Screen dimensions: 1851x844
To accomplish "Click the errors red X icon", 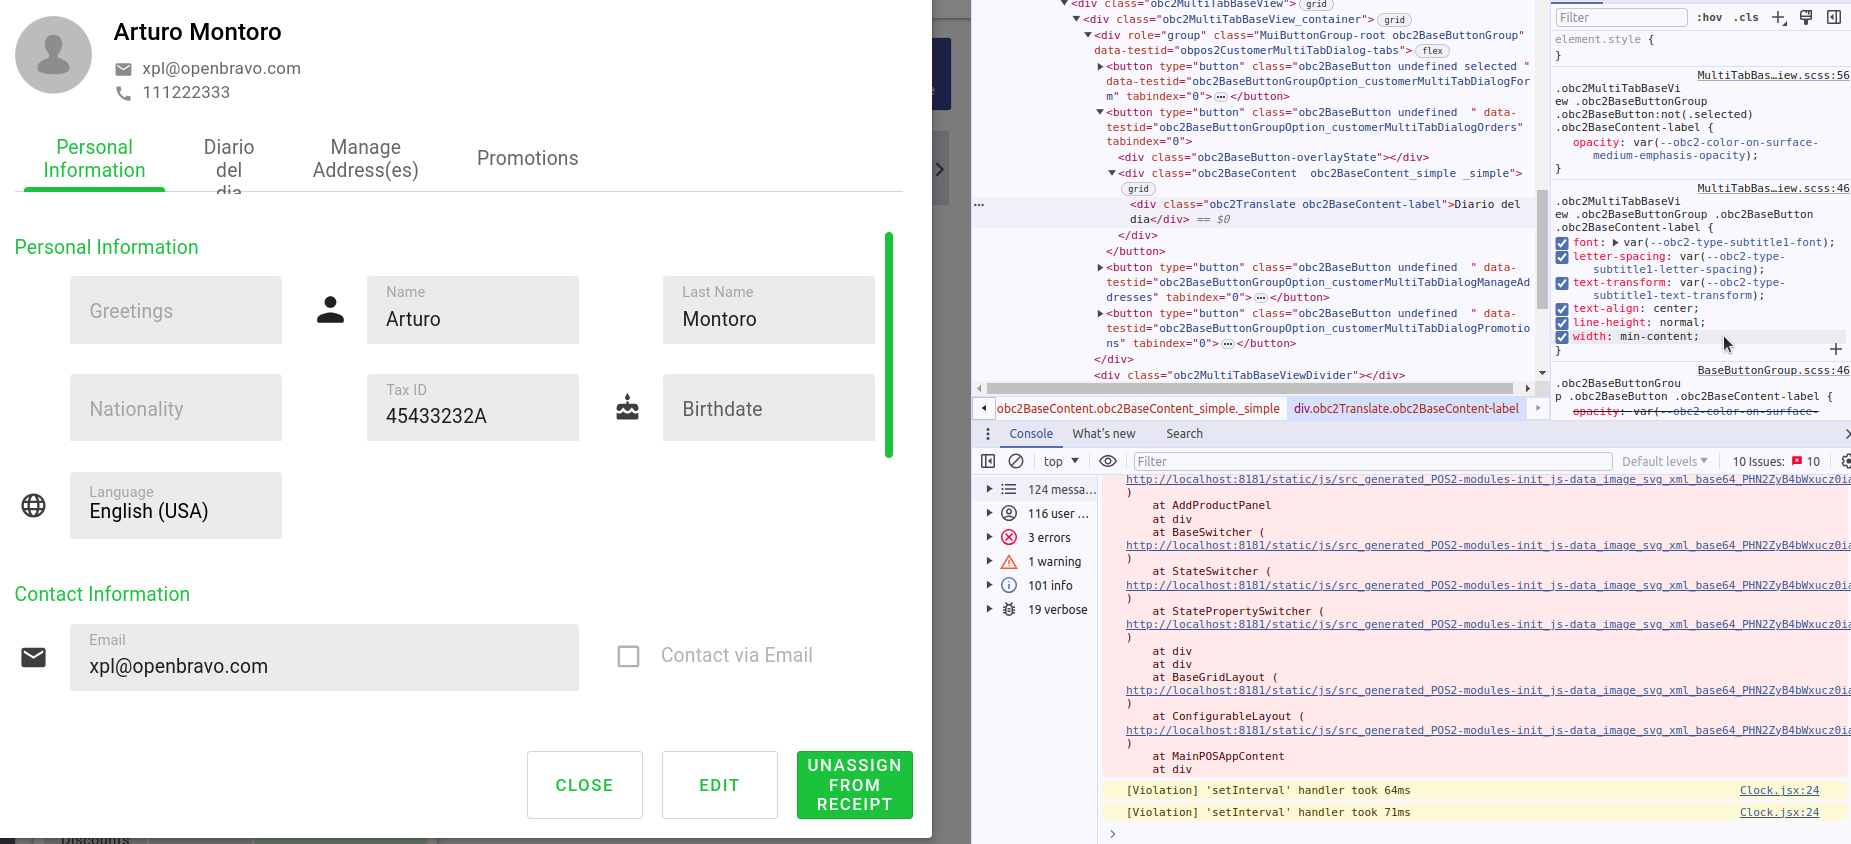I will (1009, 537).
